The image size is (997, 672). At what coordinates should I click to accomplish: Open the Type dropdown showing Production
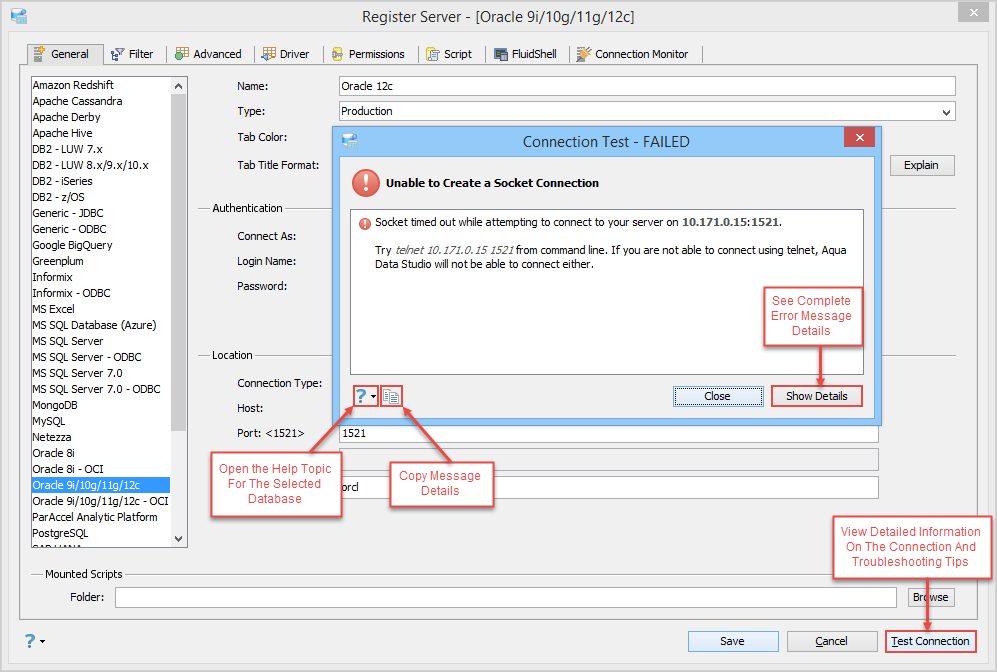point(647,111)
